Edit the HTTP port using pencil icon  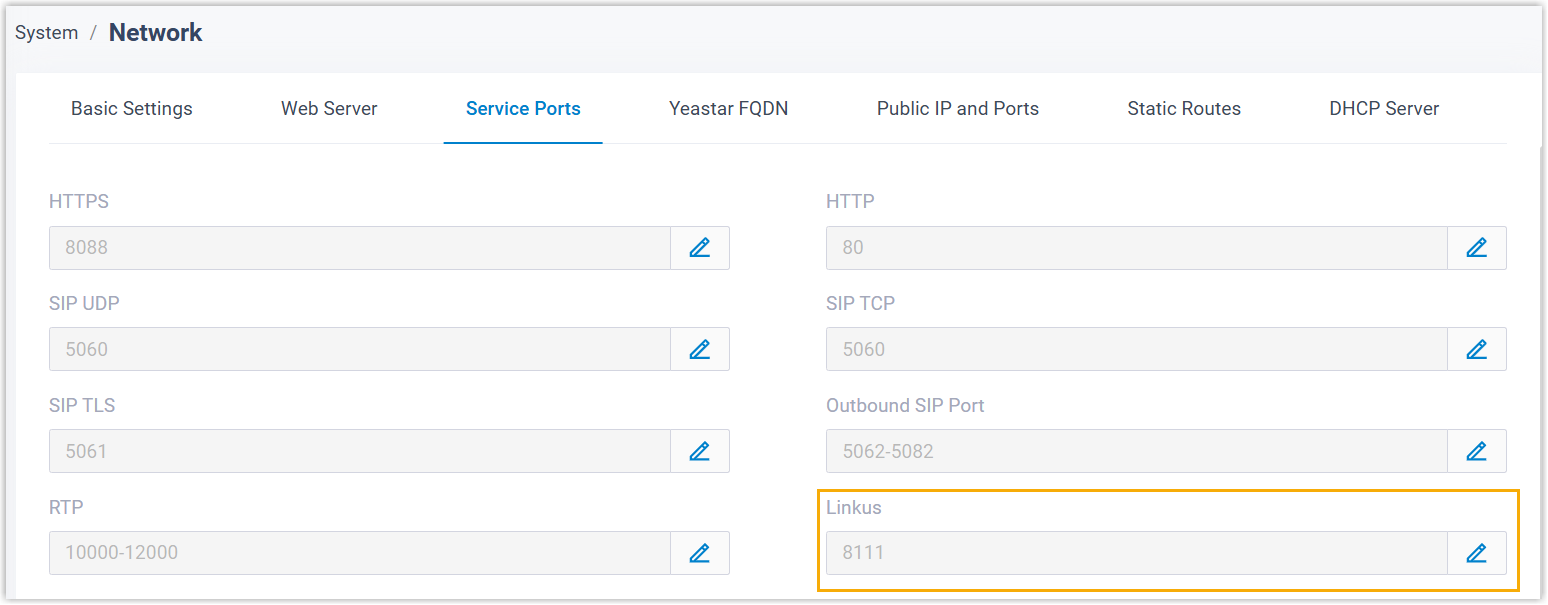(x=1476, y=248)
